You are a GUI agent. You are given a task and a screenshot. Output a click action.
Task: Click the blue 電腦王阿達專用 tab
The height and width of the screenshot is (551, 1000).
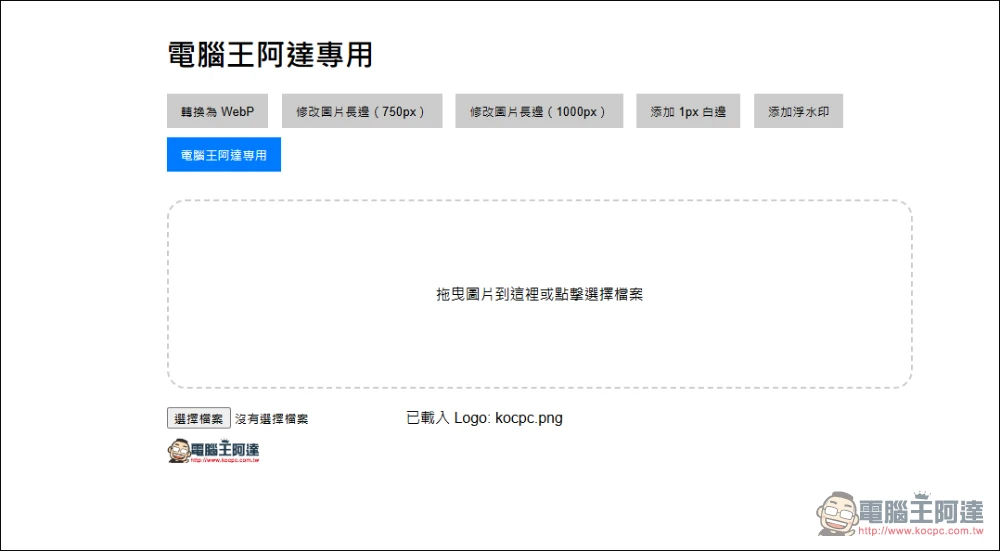224,154
